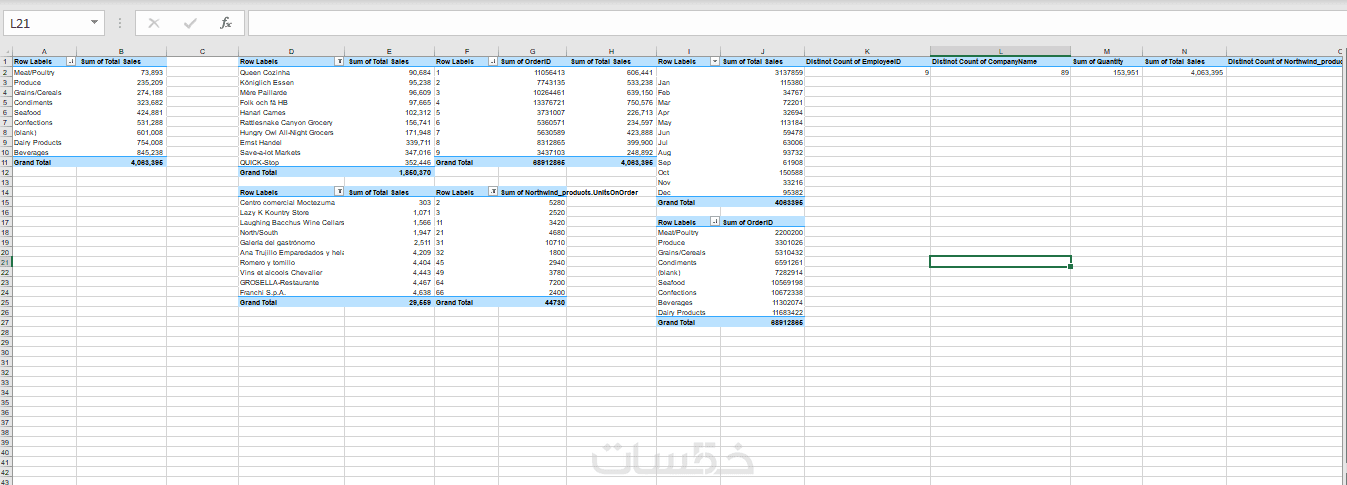Open Row Labels filter dropdown in cell A1

pos(69,61)
